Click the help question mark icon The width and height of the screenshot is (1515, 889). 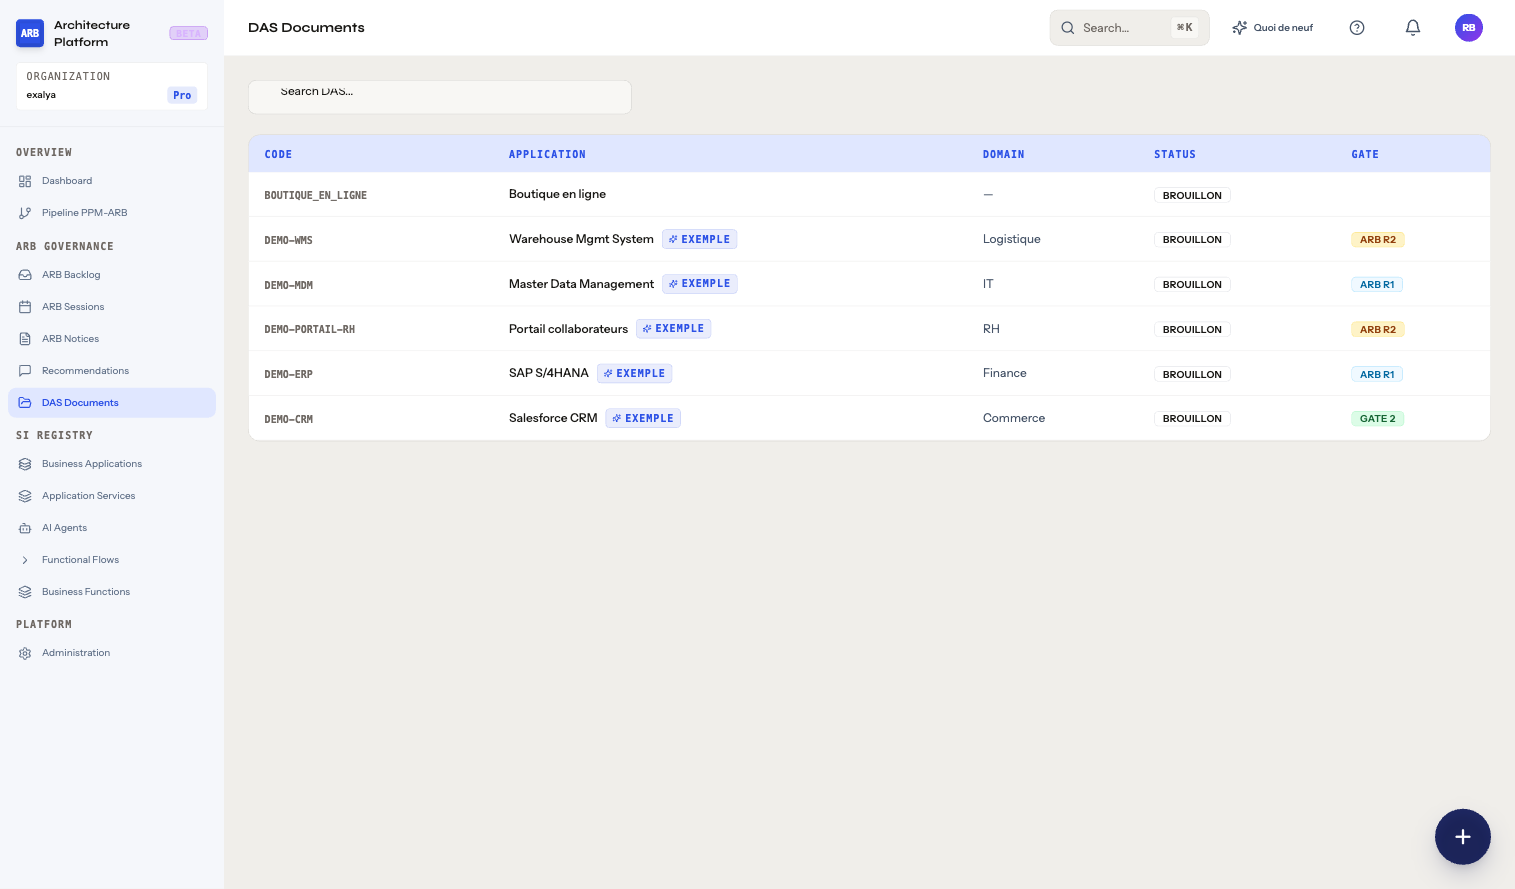[1357, 28]
